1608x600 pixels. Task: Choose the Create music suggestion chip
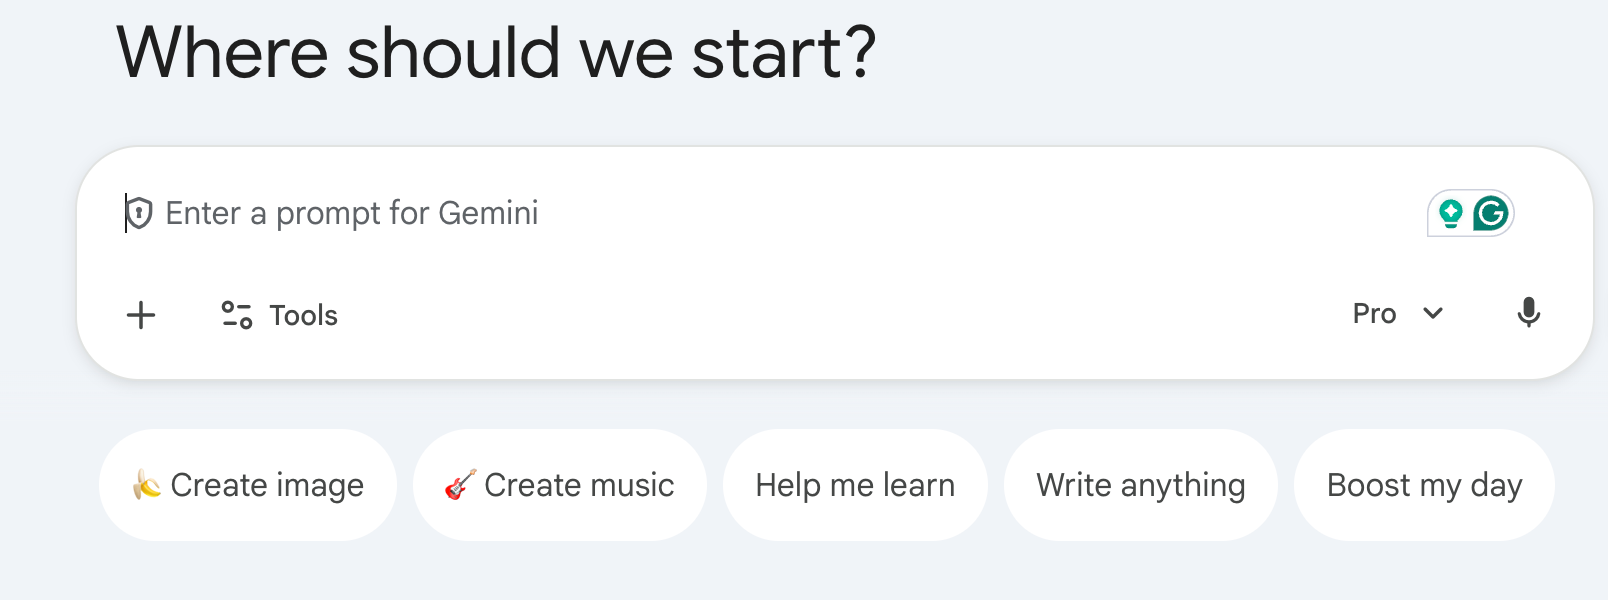click(x=579, y=485)
